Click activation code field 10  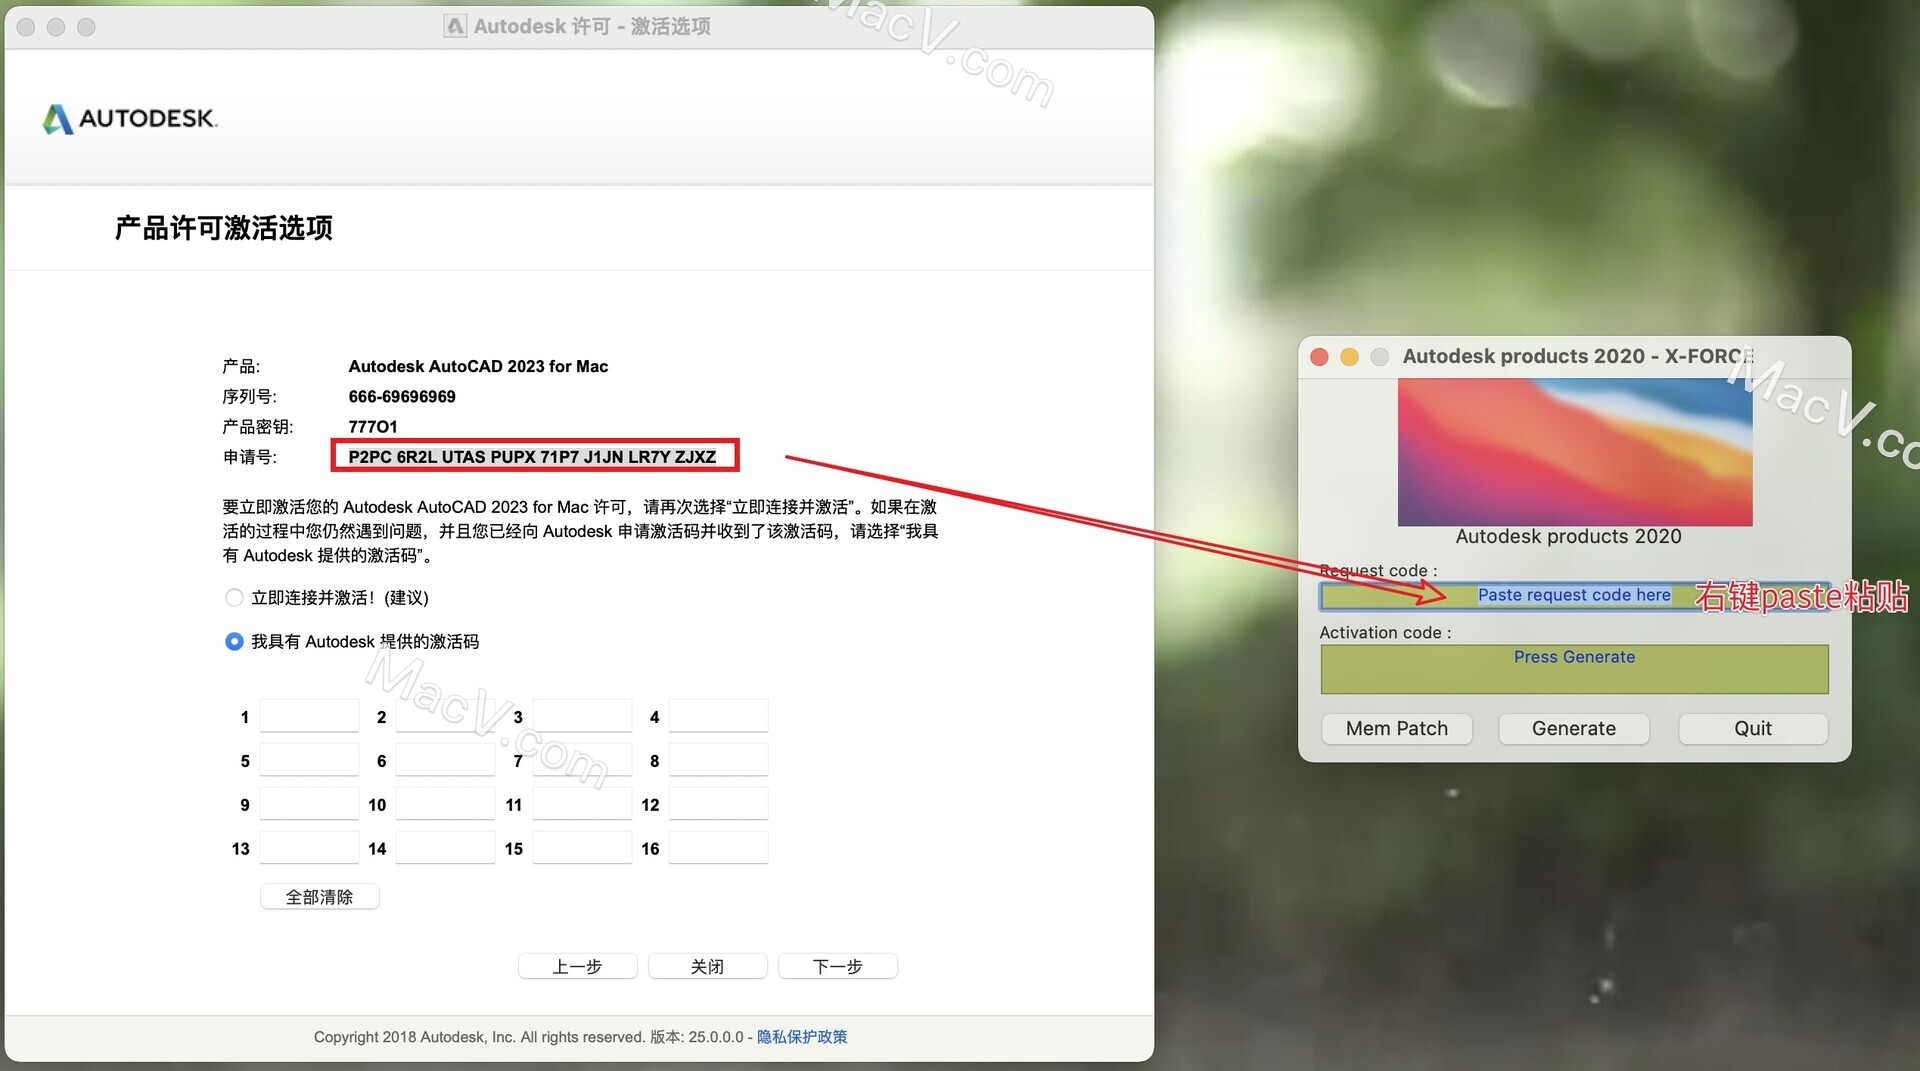tap(446, 805)
